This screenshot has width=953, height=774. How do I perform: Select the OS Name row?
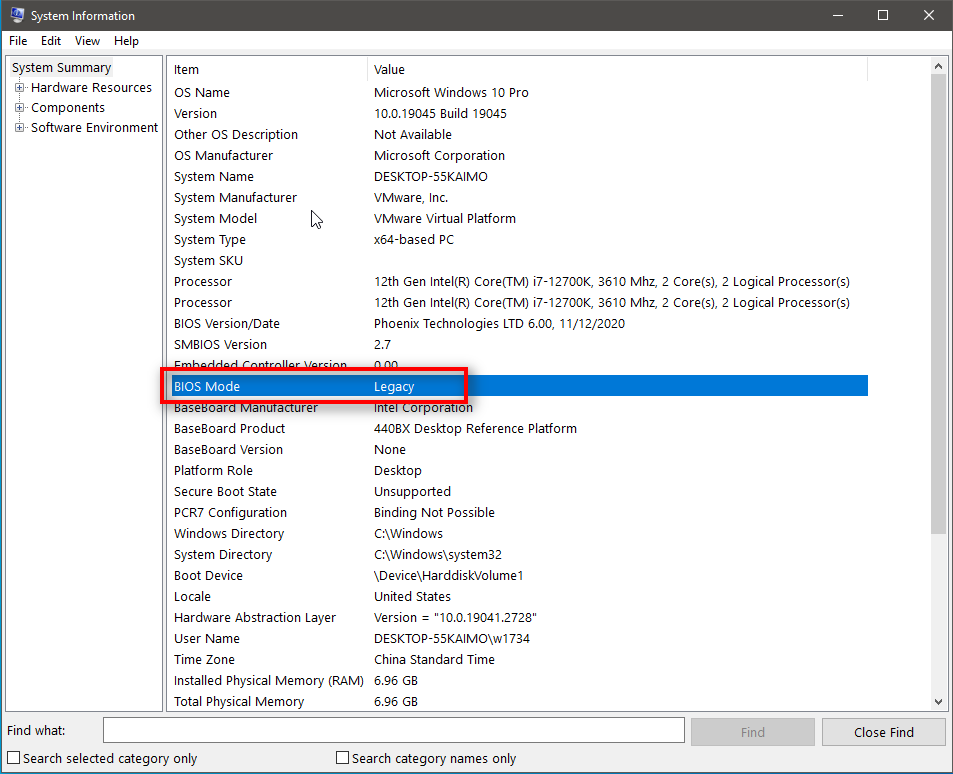518,92
